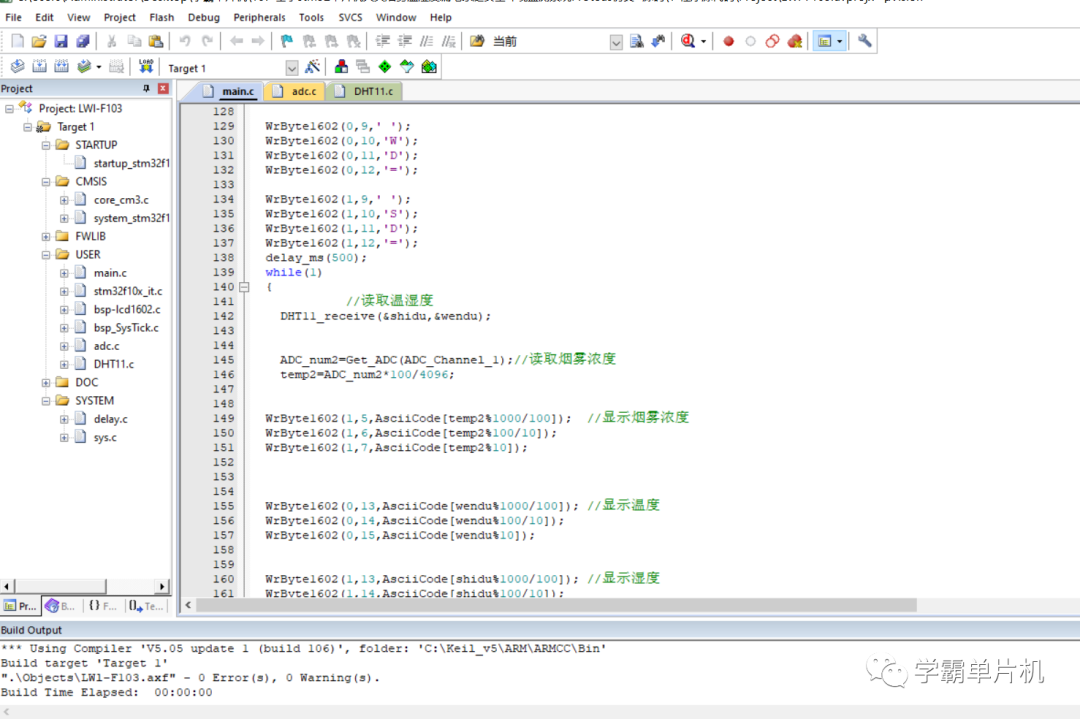Image resolution: width=1080 pixels, height=719 pixels.
Task: Select stm32f10x_it.c in the project tree
Action: pyautogui.click(x=128, y=291)
